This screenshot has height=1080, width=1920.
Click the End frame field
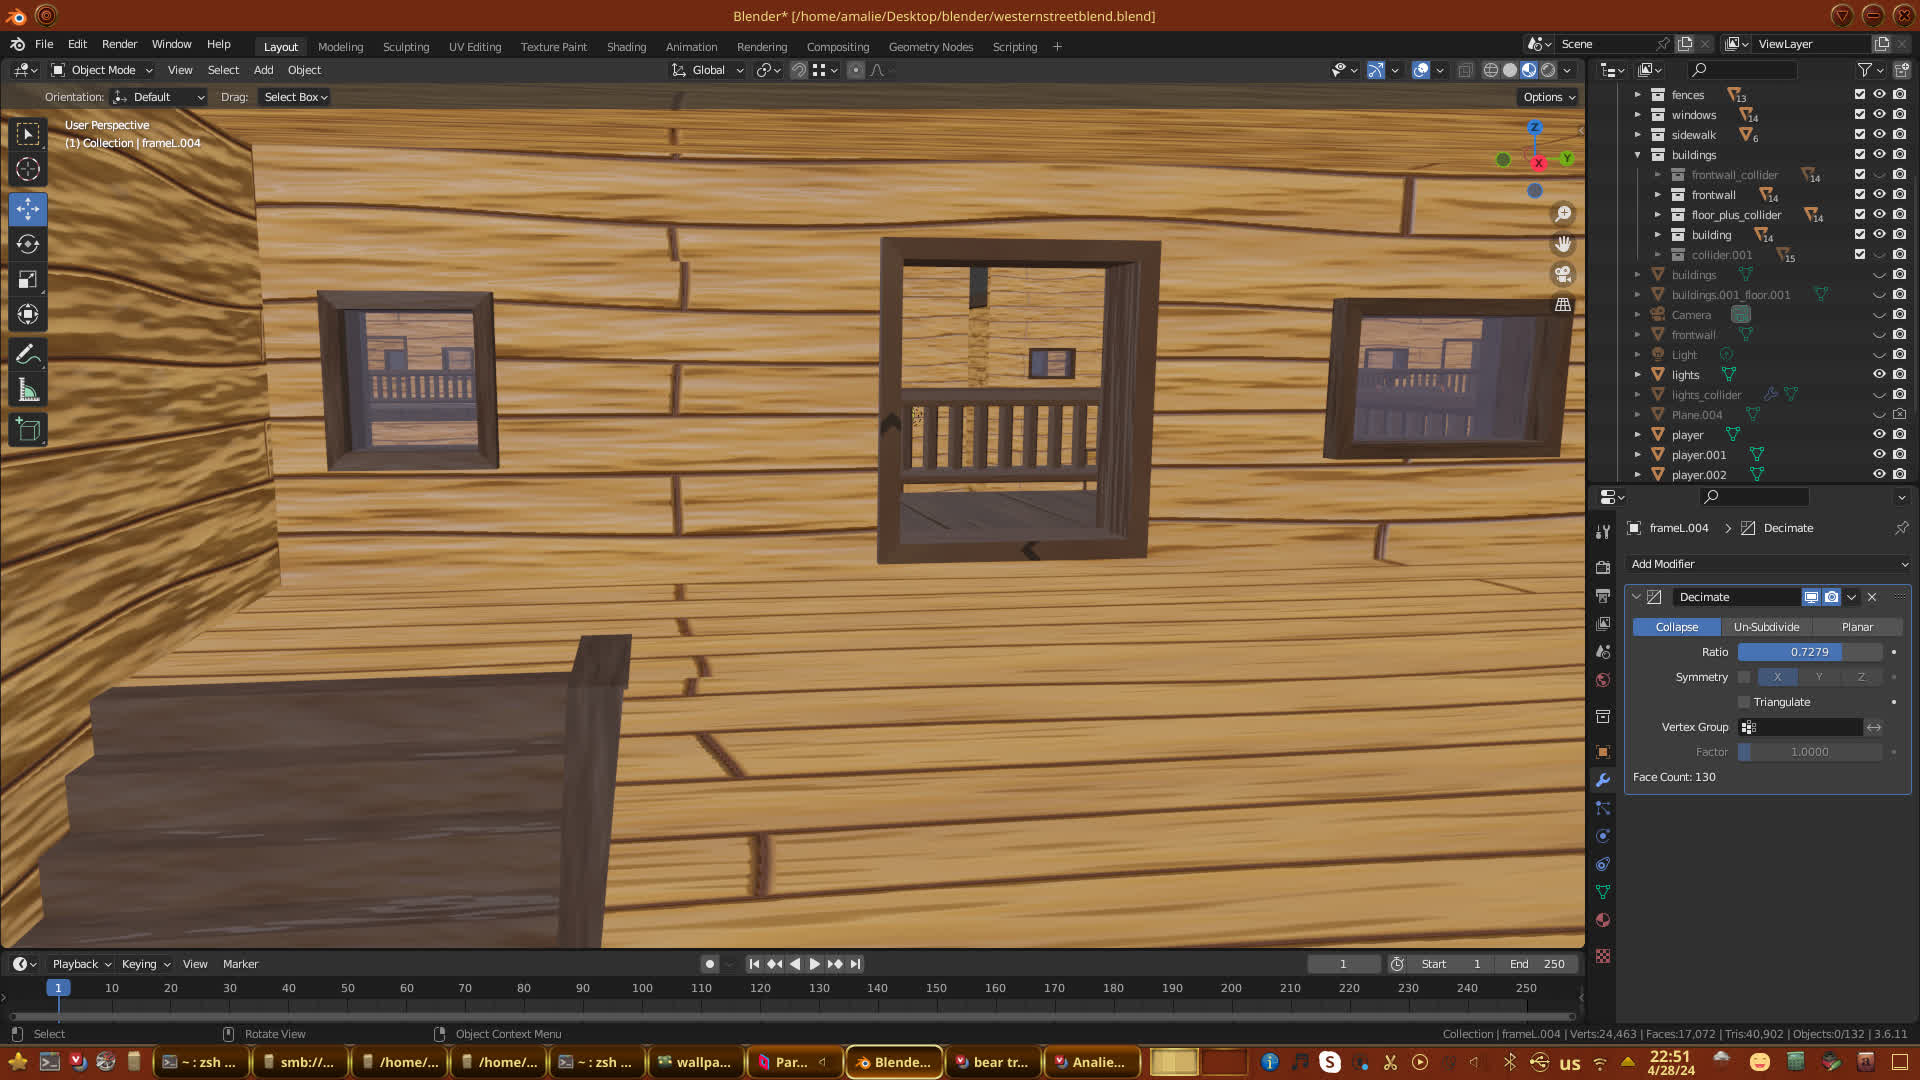(x=1537, y=964)
